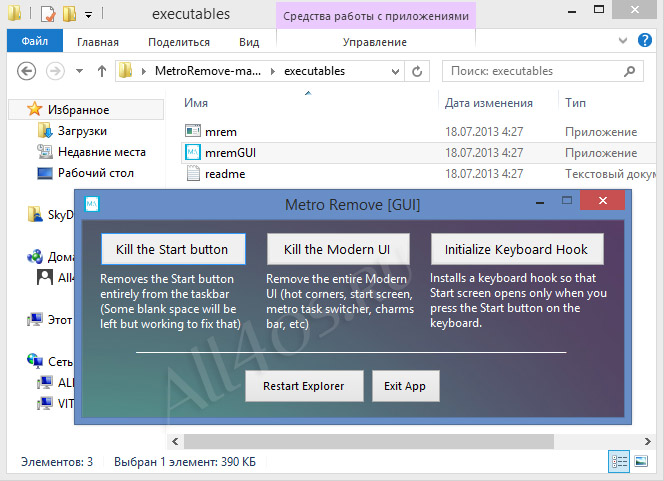The height and width of the screenshot is (481, 664).
Task: Click the Metro Remove window app icon
Action: pos(92,204)
